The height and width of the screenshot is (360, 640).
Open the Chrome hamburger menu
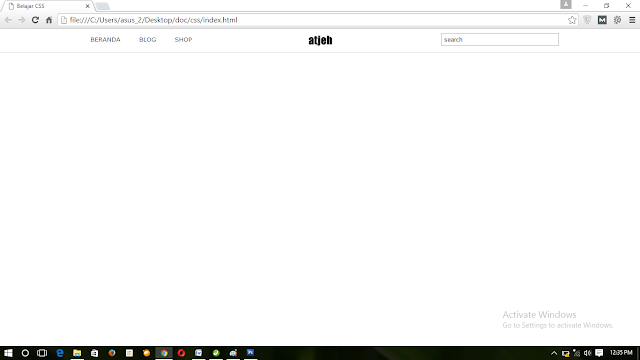click(x=632, y=20)
